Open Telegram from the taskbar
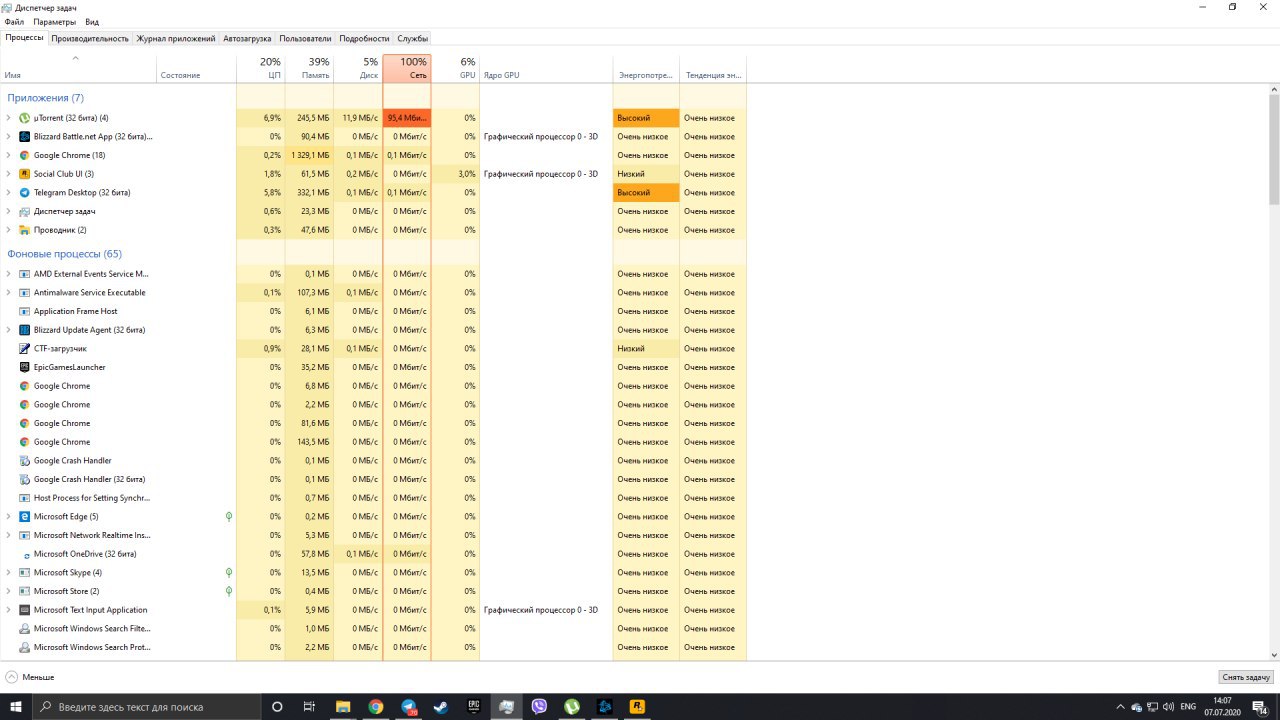1280x720 pixels. click(408, 706)
